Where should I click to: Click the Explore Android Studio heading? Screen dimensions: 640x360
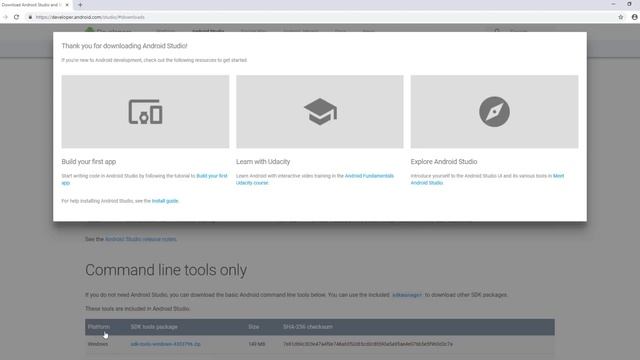click(444, 162)
